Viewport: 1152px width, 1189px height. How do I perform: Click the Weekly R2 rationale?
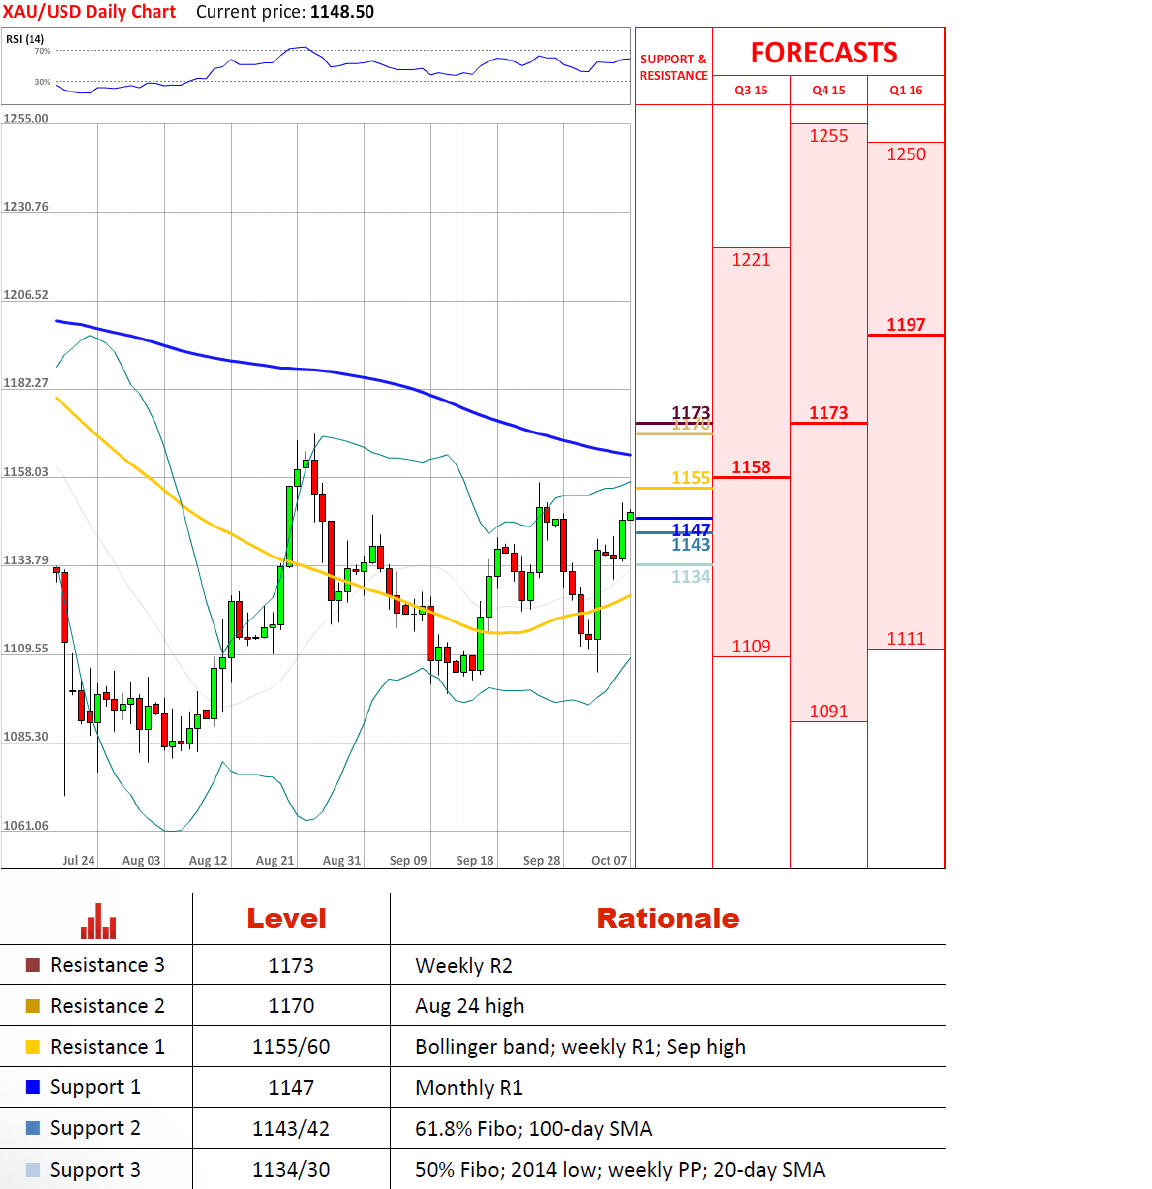click(464, 966)
